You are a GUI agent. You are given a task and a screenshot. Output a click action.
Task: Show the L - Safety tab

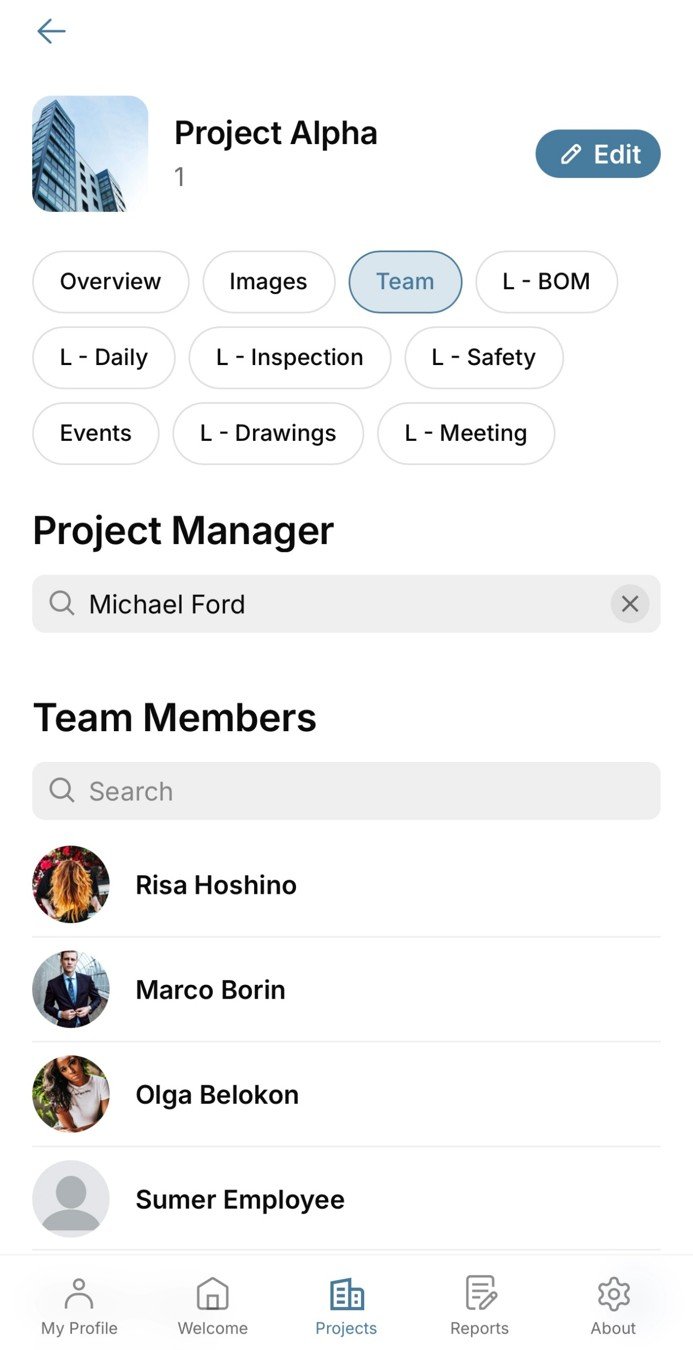click(x=484, y=358)
